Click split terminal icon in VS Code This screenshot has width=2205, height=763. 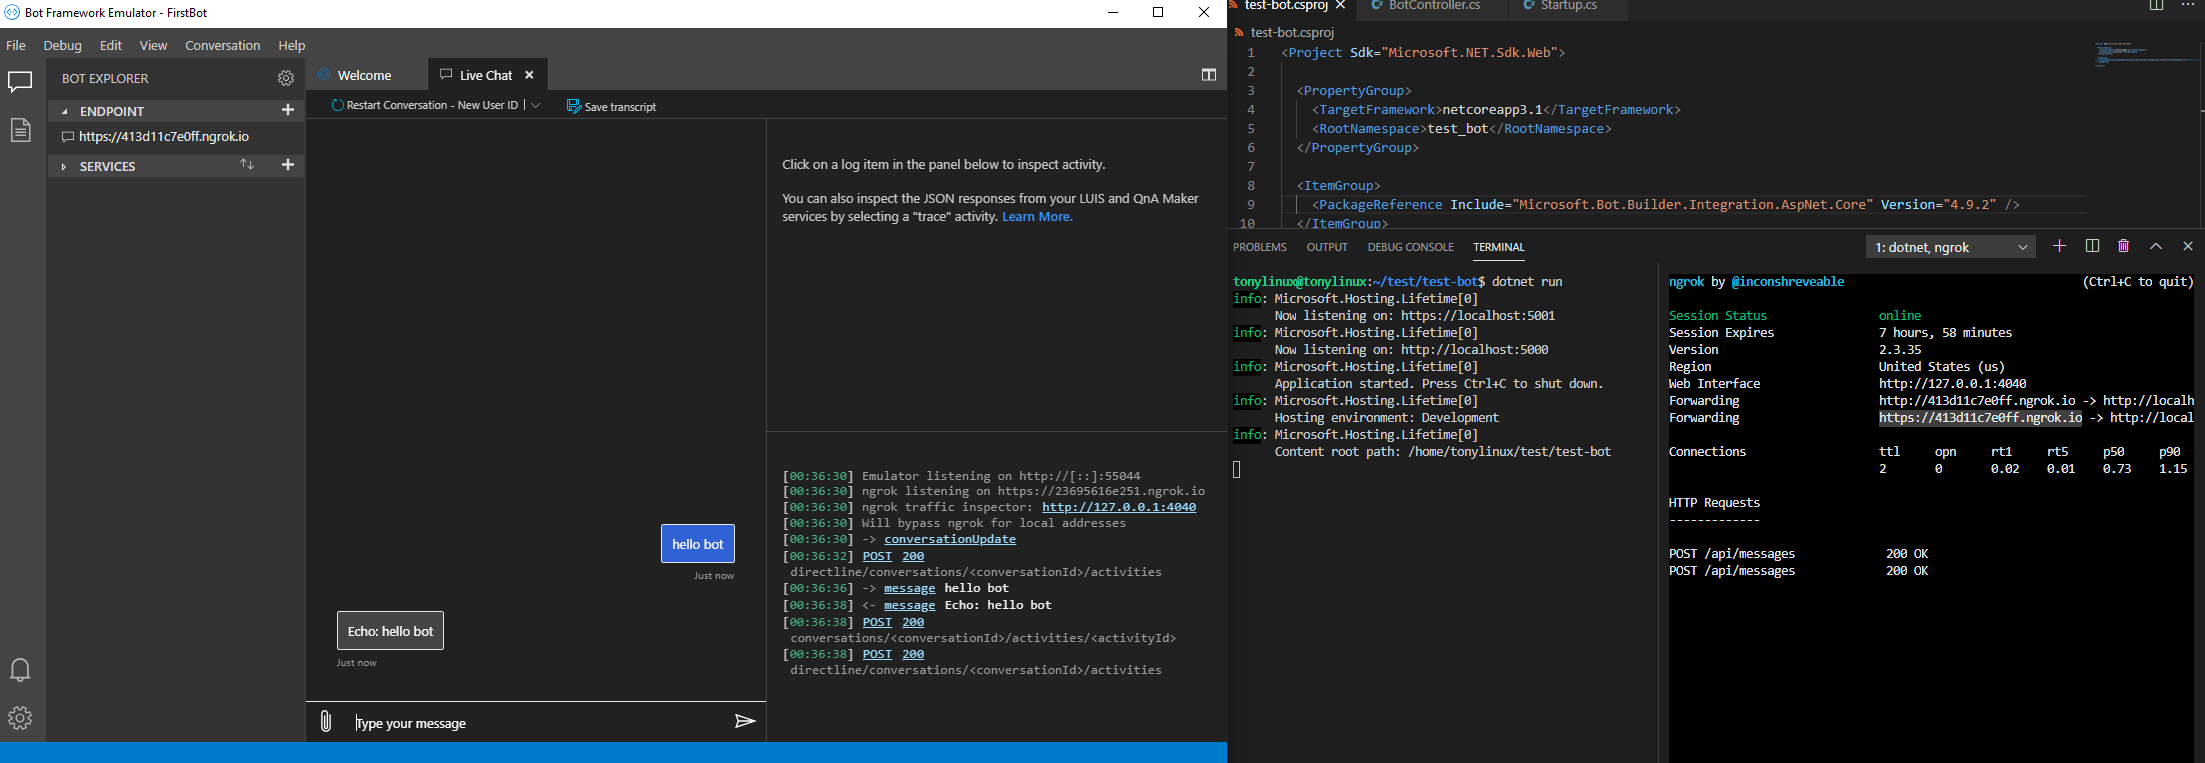(x=2092, y=246)
